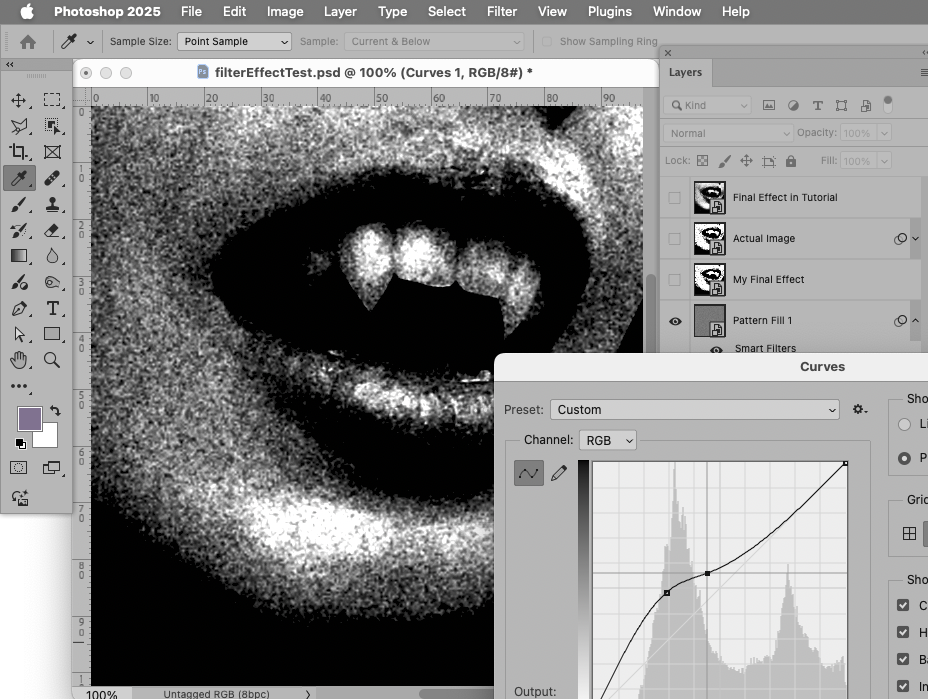This screenshot has height=699, width=928.
Task: Open the Sample Size dropdown set to Point Sample
Action: (x=234, y=41)
